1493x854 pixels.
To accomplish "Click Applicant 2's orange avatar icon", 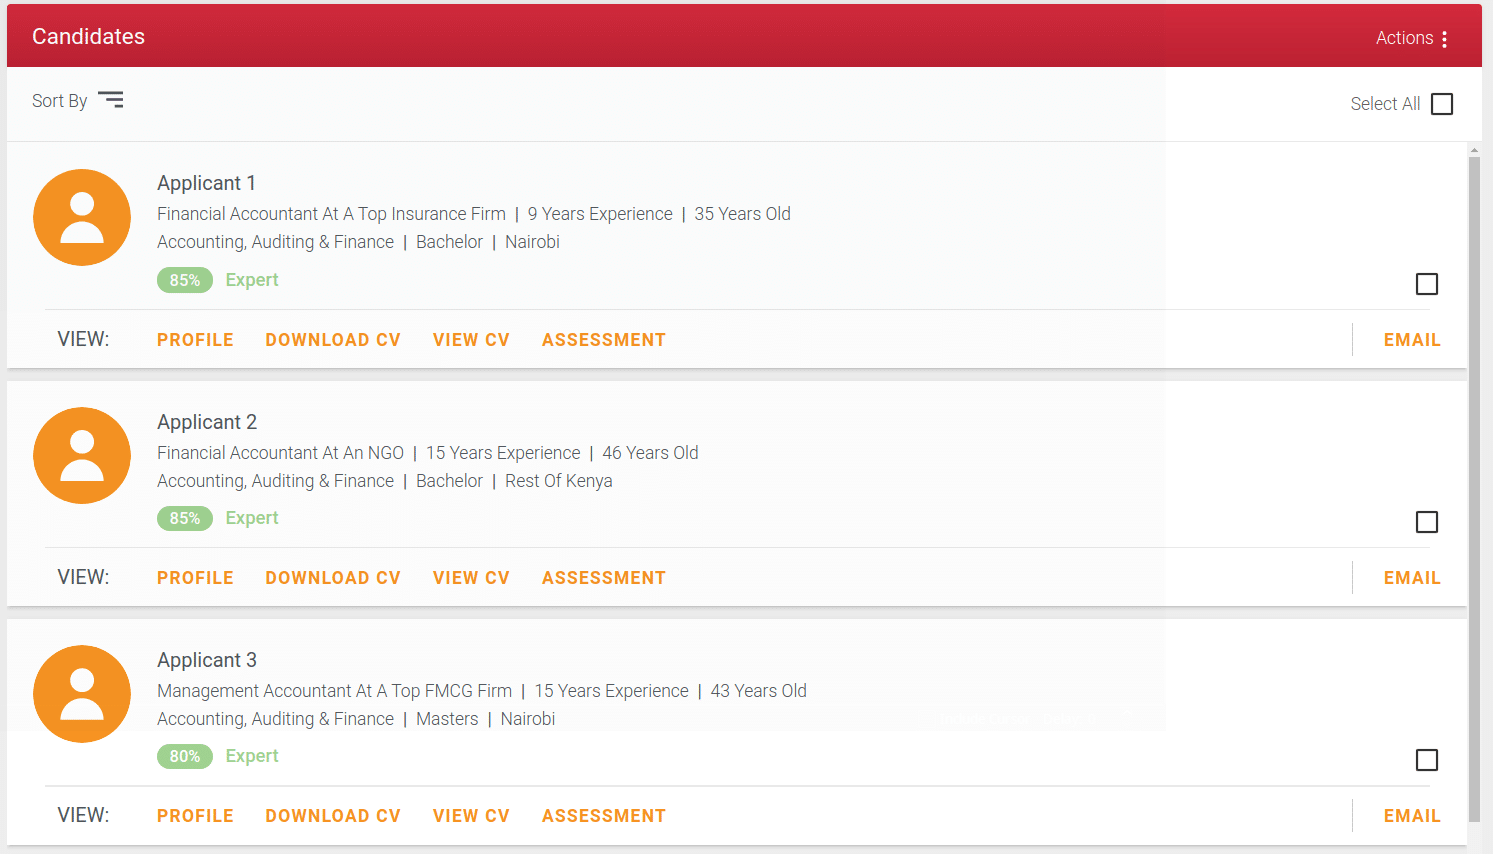I will tap(82, 456).
